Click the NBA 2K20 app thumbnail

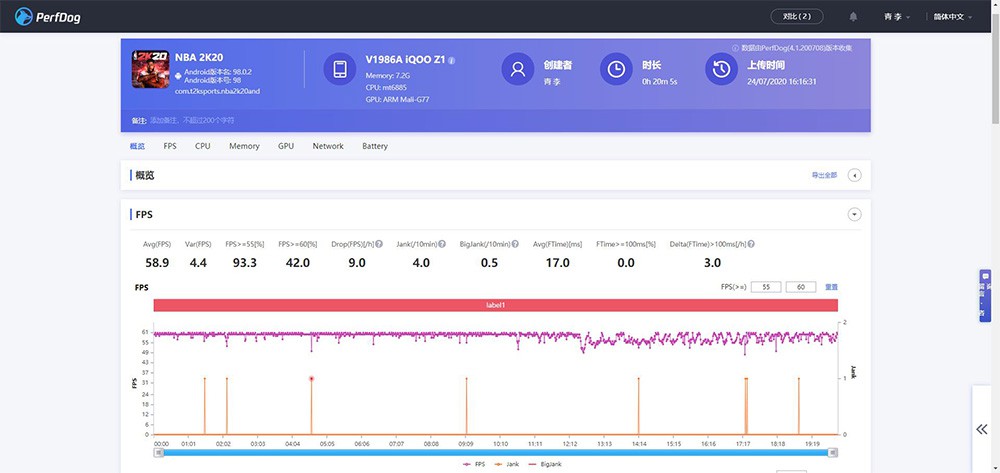click(x=151, y=69)
